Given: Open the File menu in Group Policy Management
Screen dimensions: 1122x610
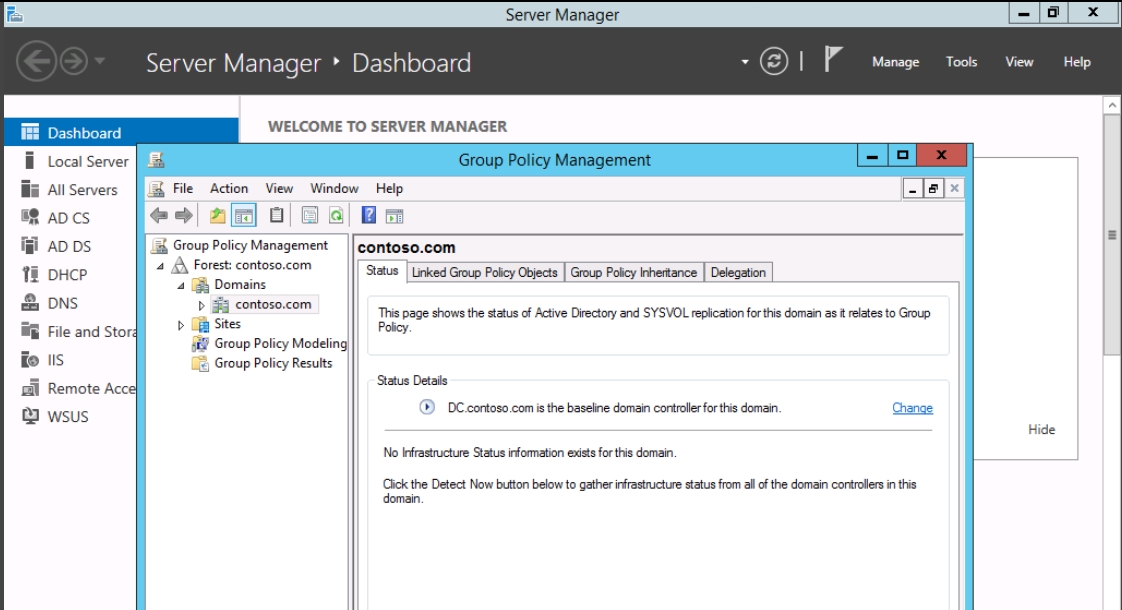Looking at the screenshot, I should [x=182, y=188].
